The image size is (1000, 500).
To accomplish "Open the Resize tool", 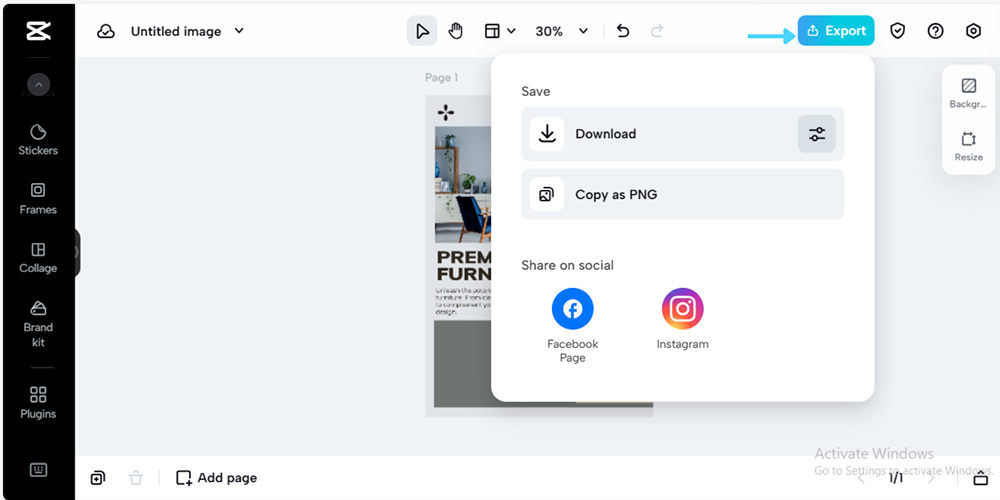I will point(968,146).
